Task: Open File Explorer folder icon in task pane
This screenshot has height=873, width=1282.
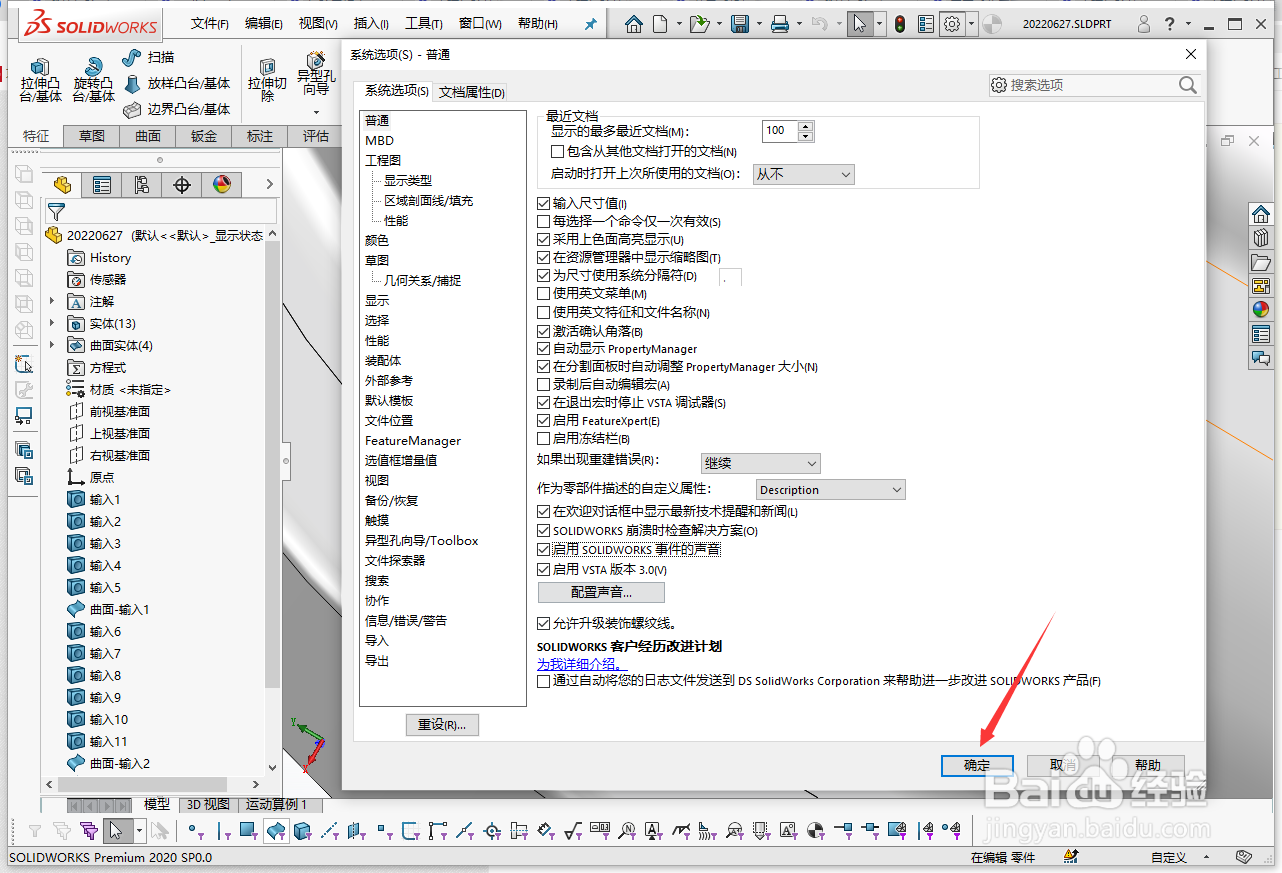Action: [x=1261, y=262]
